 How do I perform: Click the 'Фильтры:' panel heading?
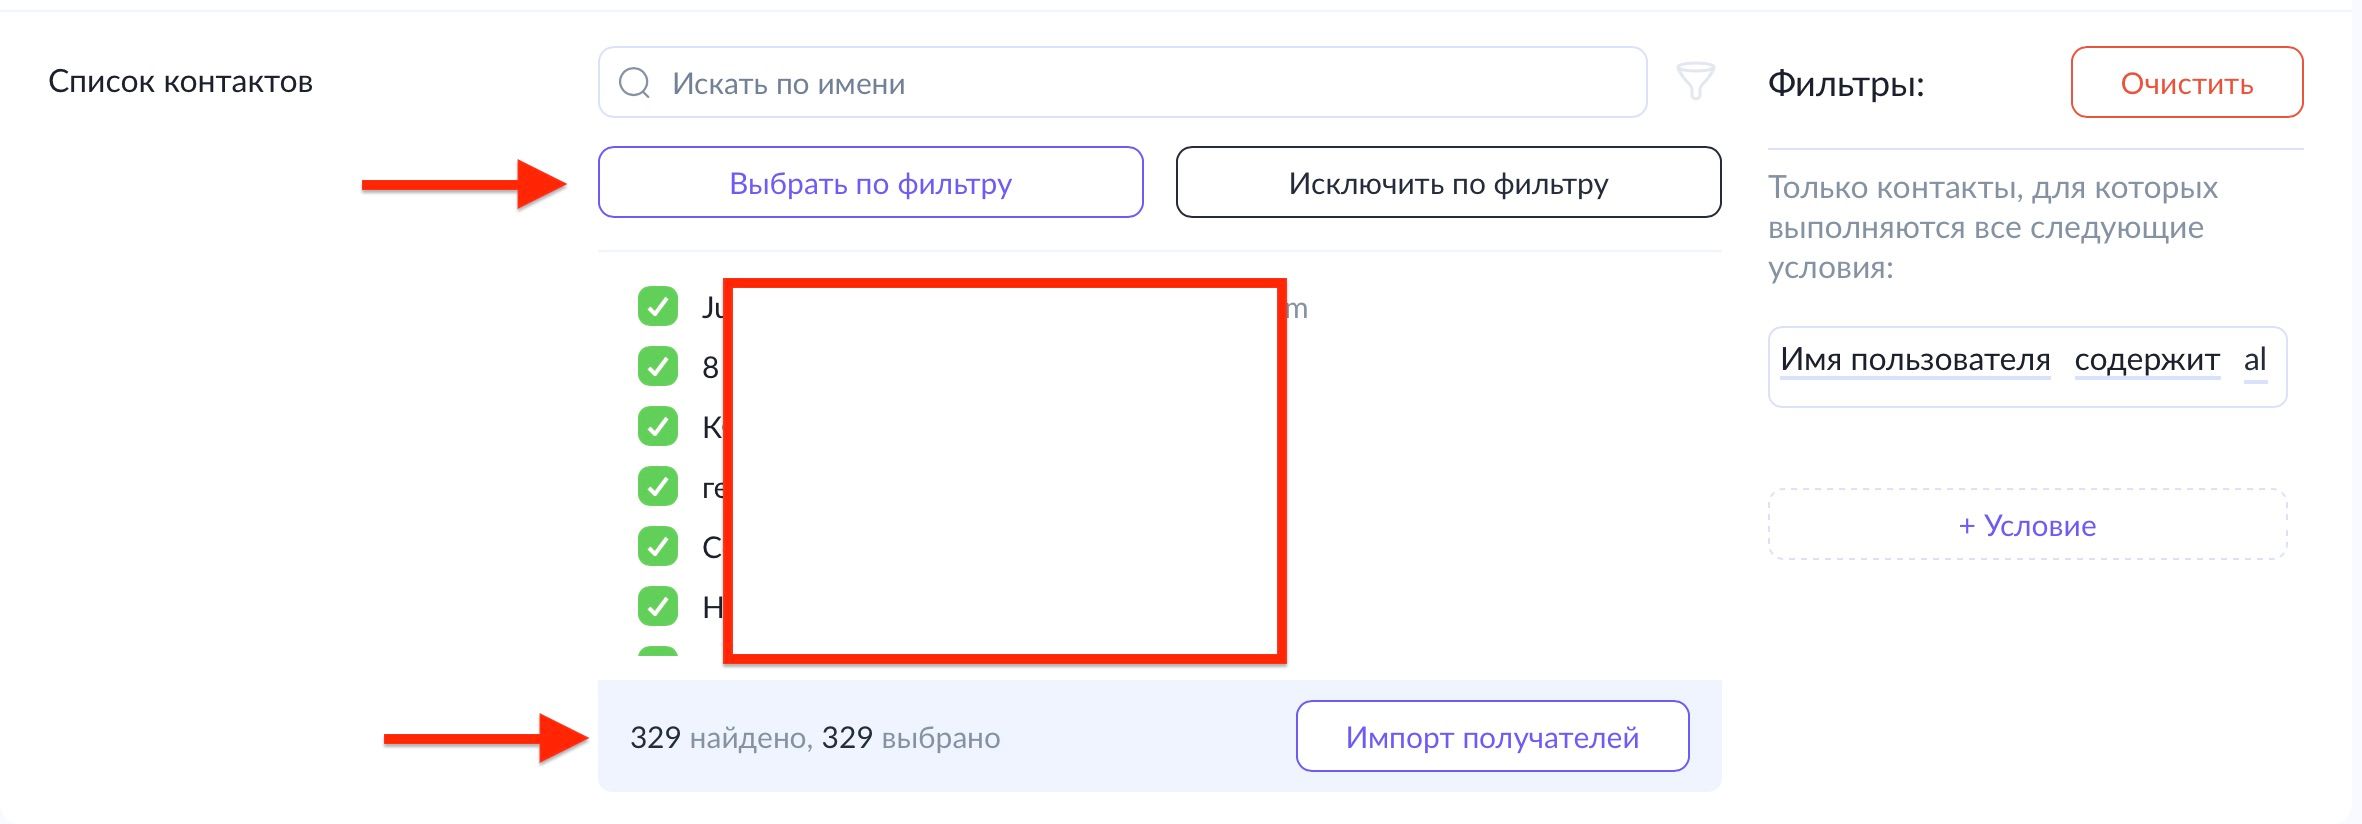[x=1846, y=83]
